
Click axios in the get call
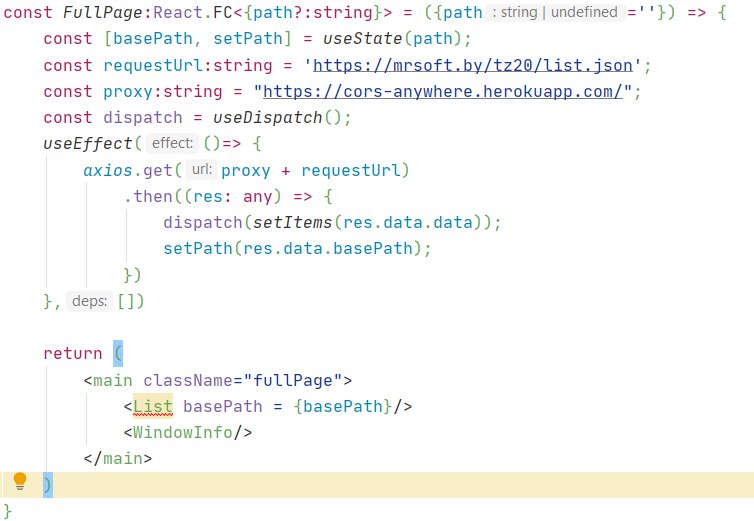[x=107, y=170]
